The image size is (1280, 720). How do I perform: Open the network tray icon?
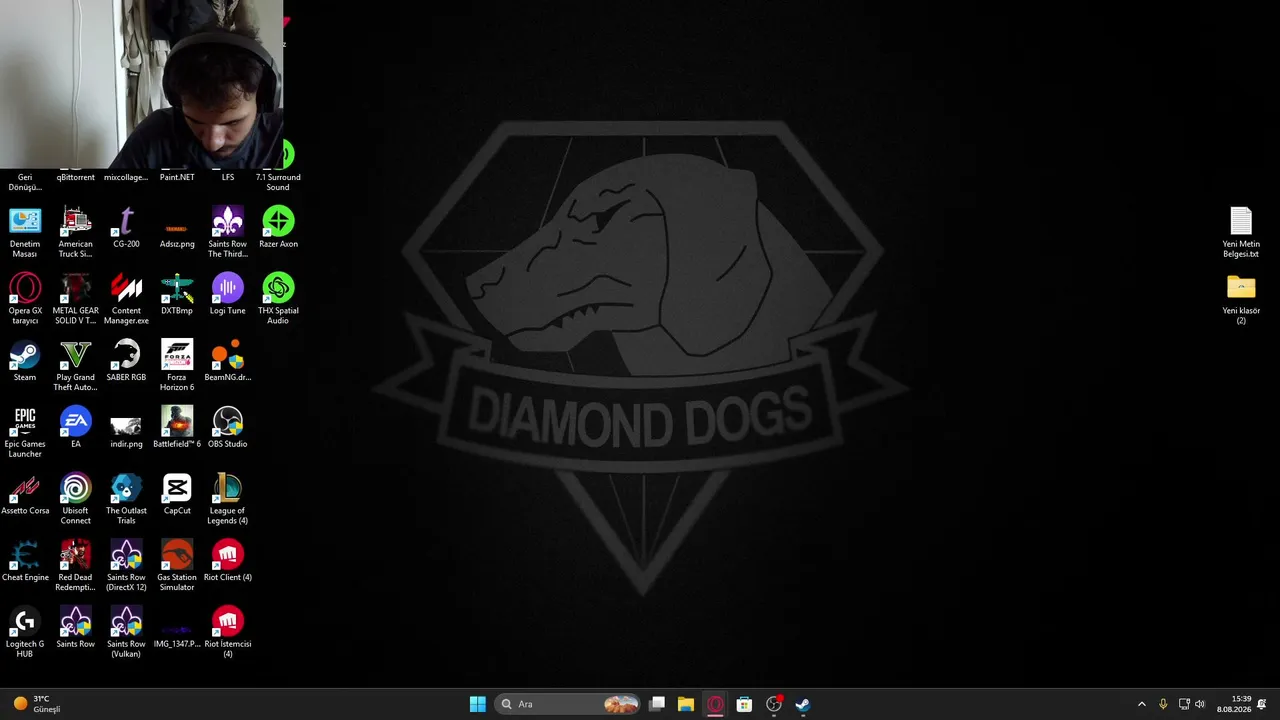(x=1184, y=704)
